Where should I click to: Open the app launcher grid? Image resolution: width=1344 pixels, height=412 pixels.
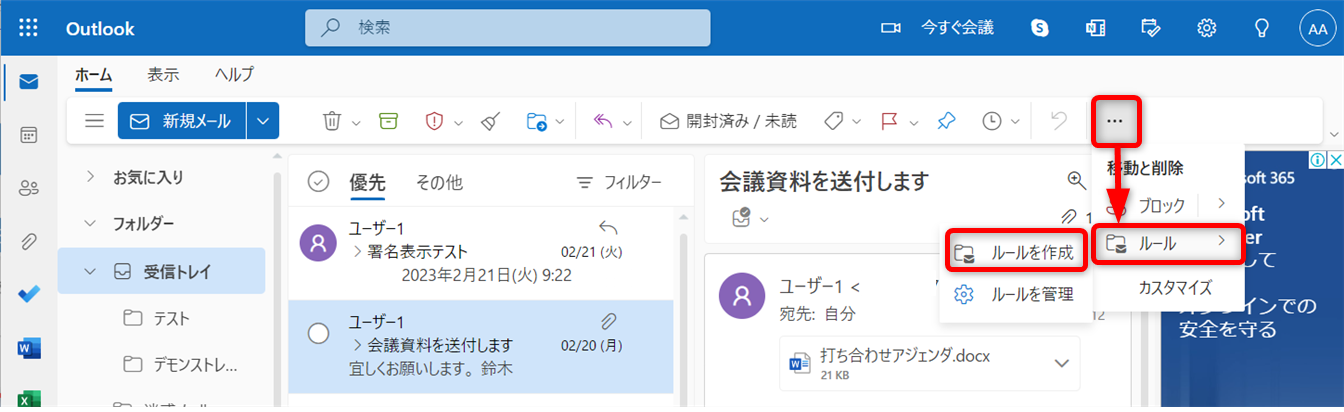coord(28,28)
